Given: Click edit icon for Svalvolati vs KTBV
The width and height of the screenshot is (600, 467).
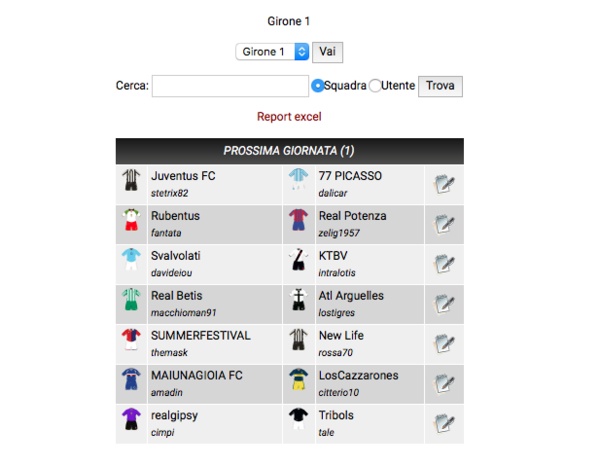Looking at the screenshot, I should coord(444,264).
